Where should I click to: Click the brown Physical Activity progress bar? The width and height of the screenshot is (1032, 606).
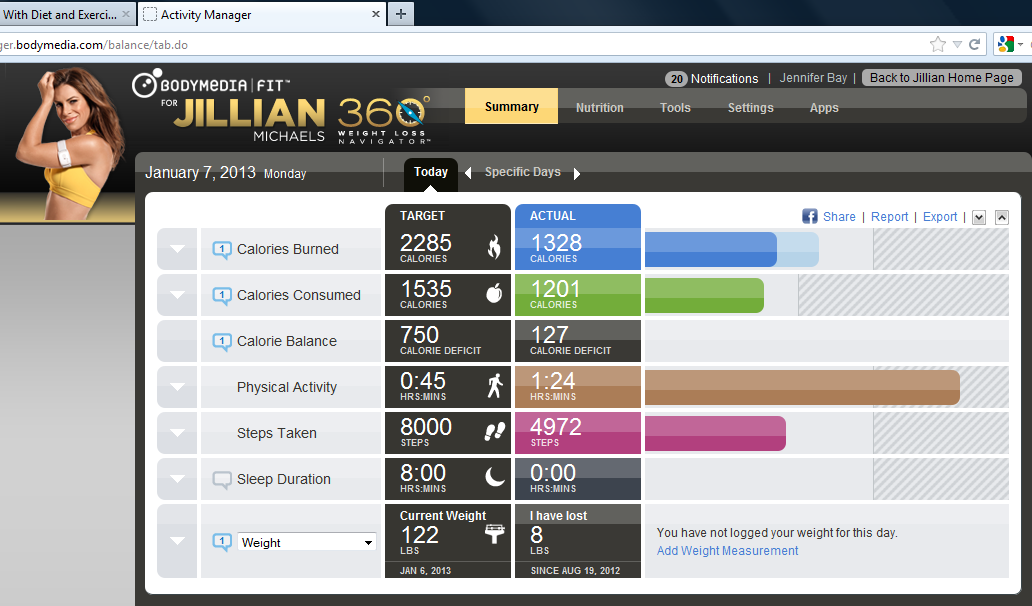point(802,388)
